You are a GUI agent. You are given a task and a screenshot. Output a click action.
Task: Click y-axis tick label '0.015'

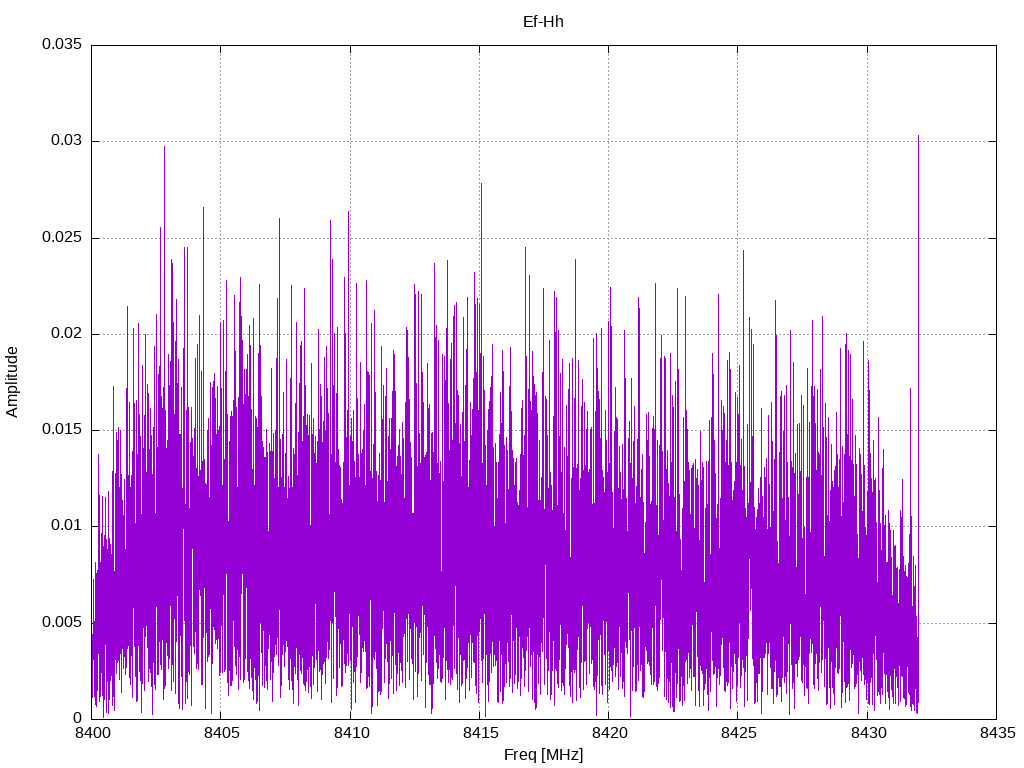click(x=62, y=429)
